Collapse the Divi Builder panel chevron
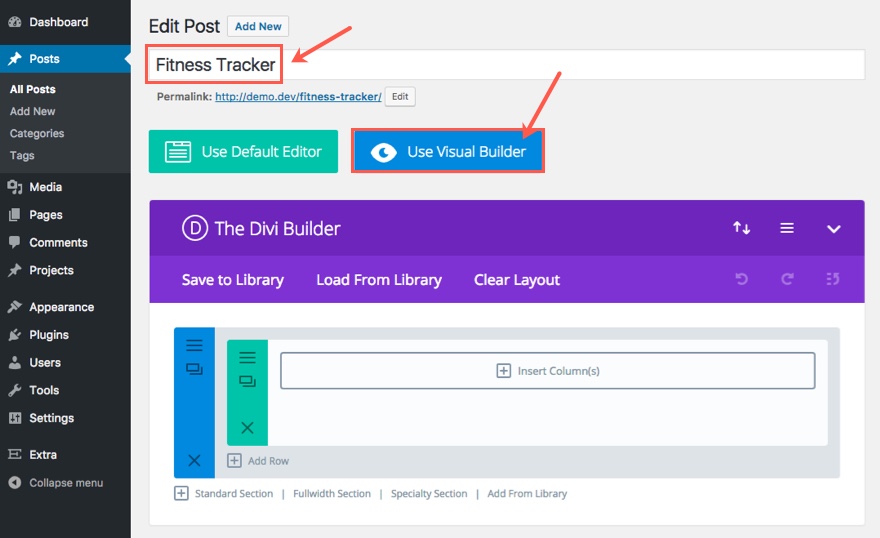 (x=833, y=228)
